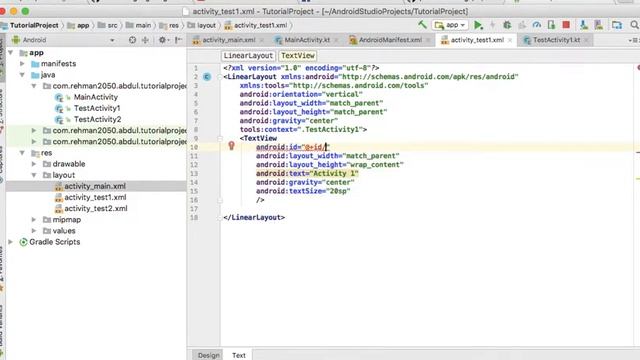Select activity_test1.xml in project tree
Image resolution: width=640 pixels, height=360 pixels.
(95, 197)
